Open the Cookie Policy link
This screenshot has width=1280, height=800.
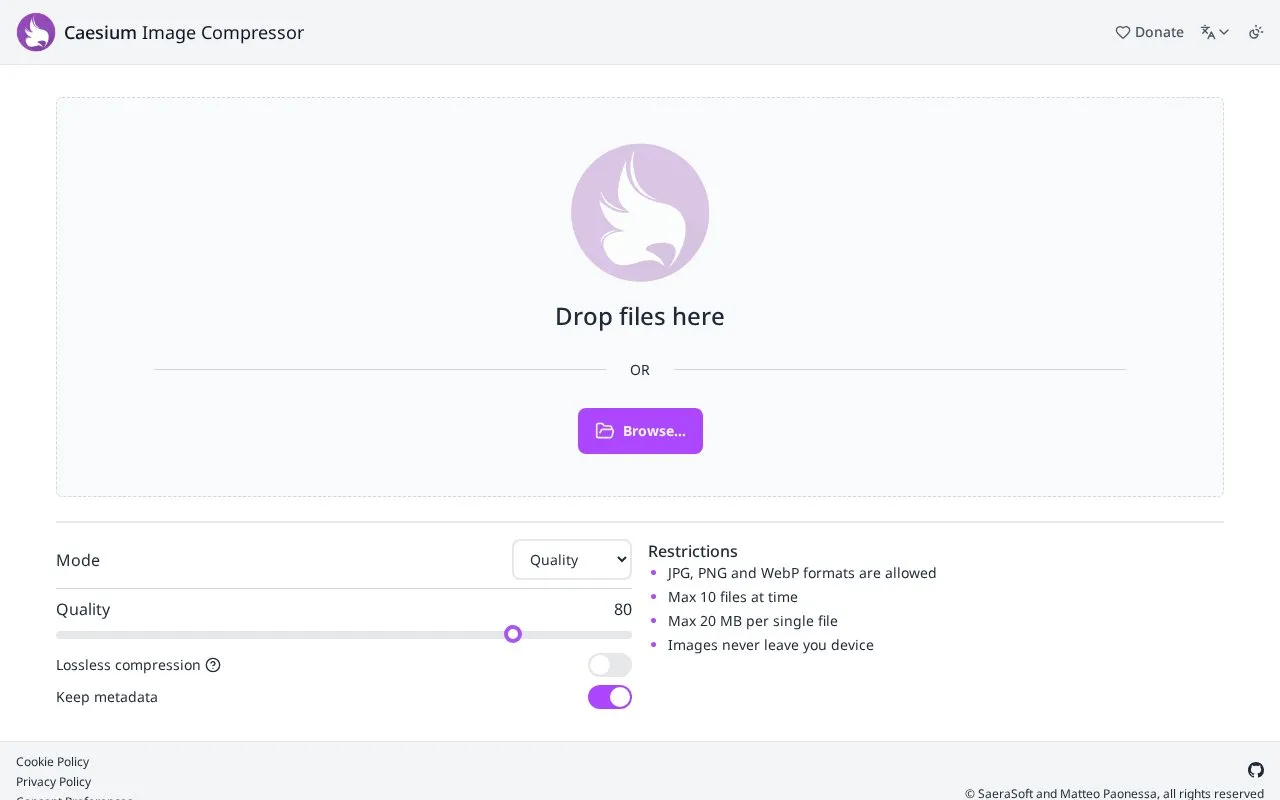[x=53, y=762]
